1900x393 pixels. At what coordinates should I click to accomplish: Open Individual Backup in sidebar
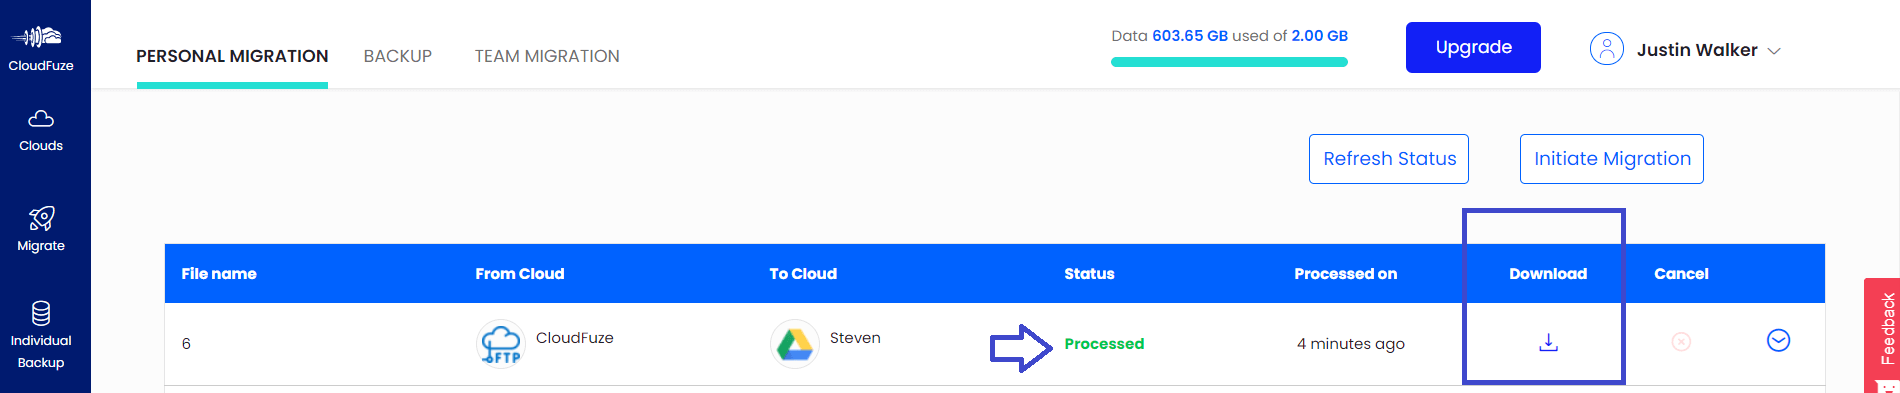pos(41,336)
